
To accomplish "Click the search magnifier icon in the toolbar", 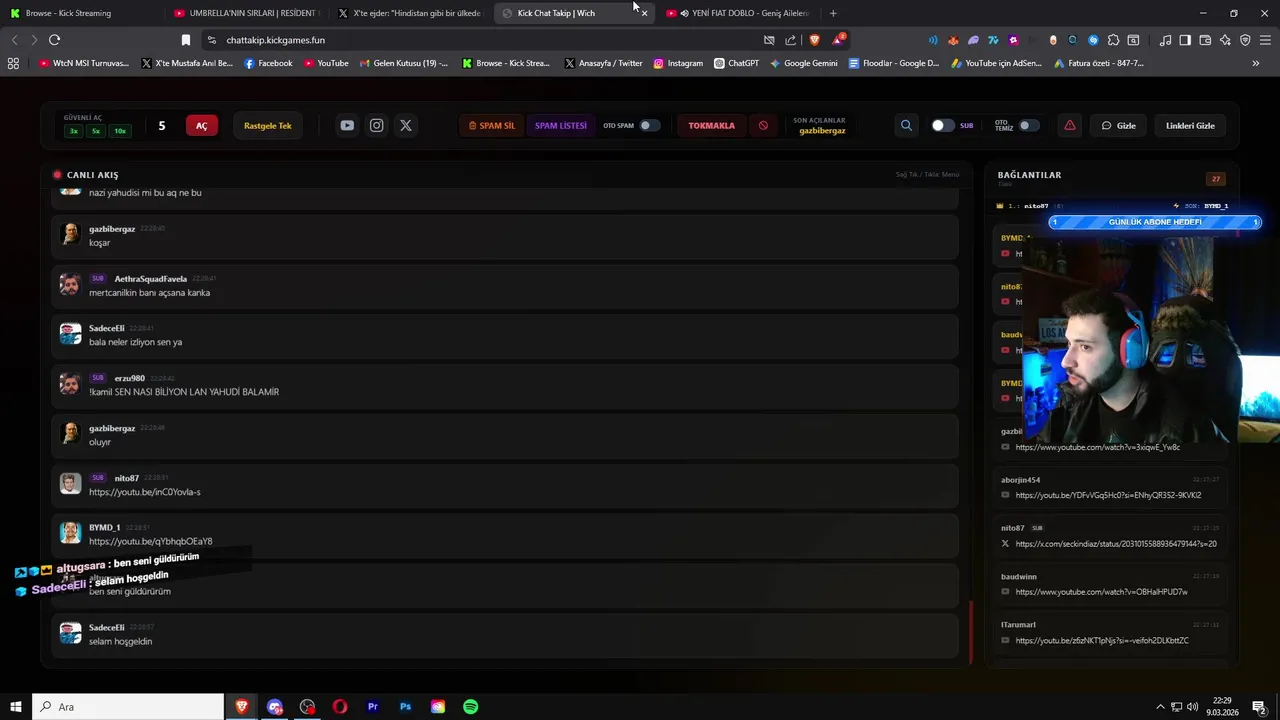I will point(906,125).
